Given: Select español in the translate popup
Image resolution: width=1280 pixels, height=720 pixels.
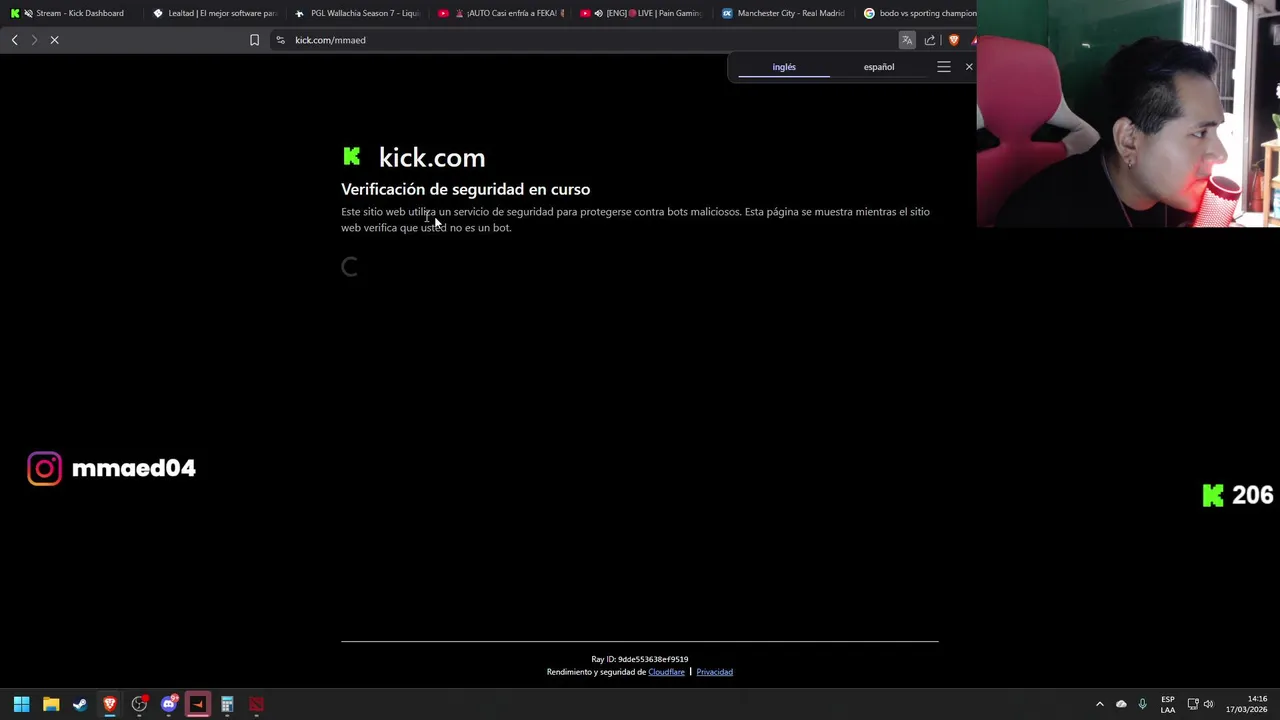Looking at the screenshot, I should [879, 67].
